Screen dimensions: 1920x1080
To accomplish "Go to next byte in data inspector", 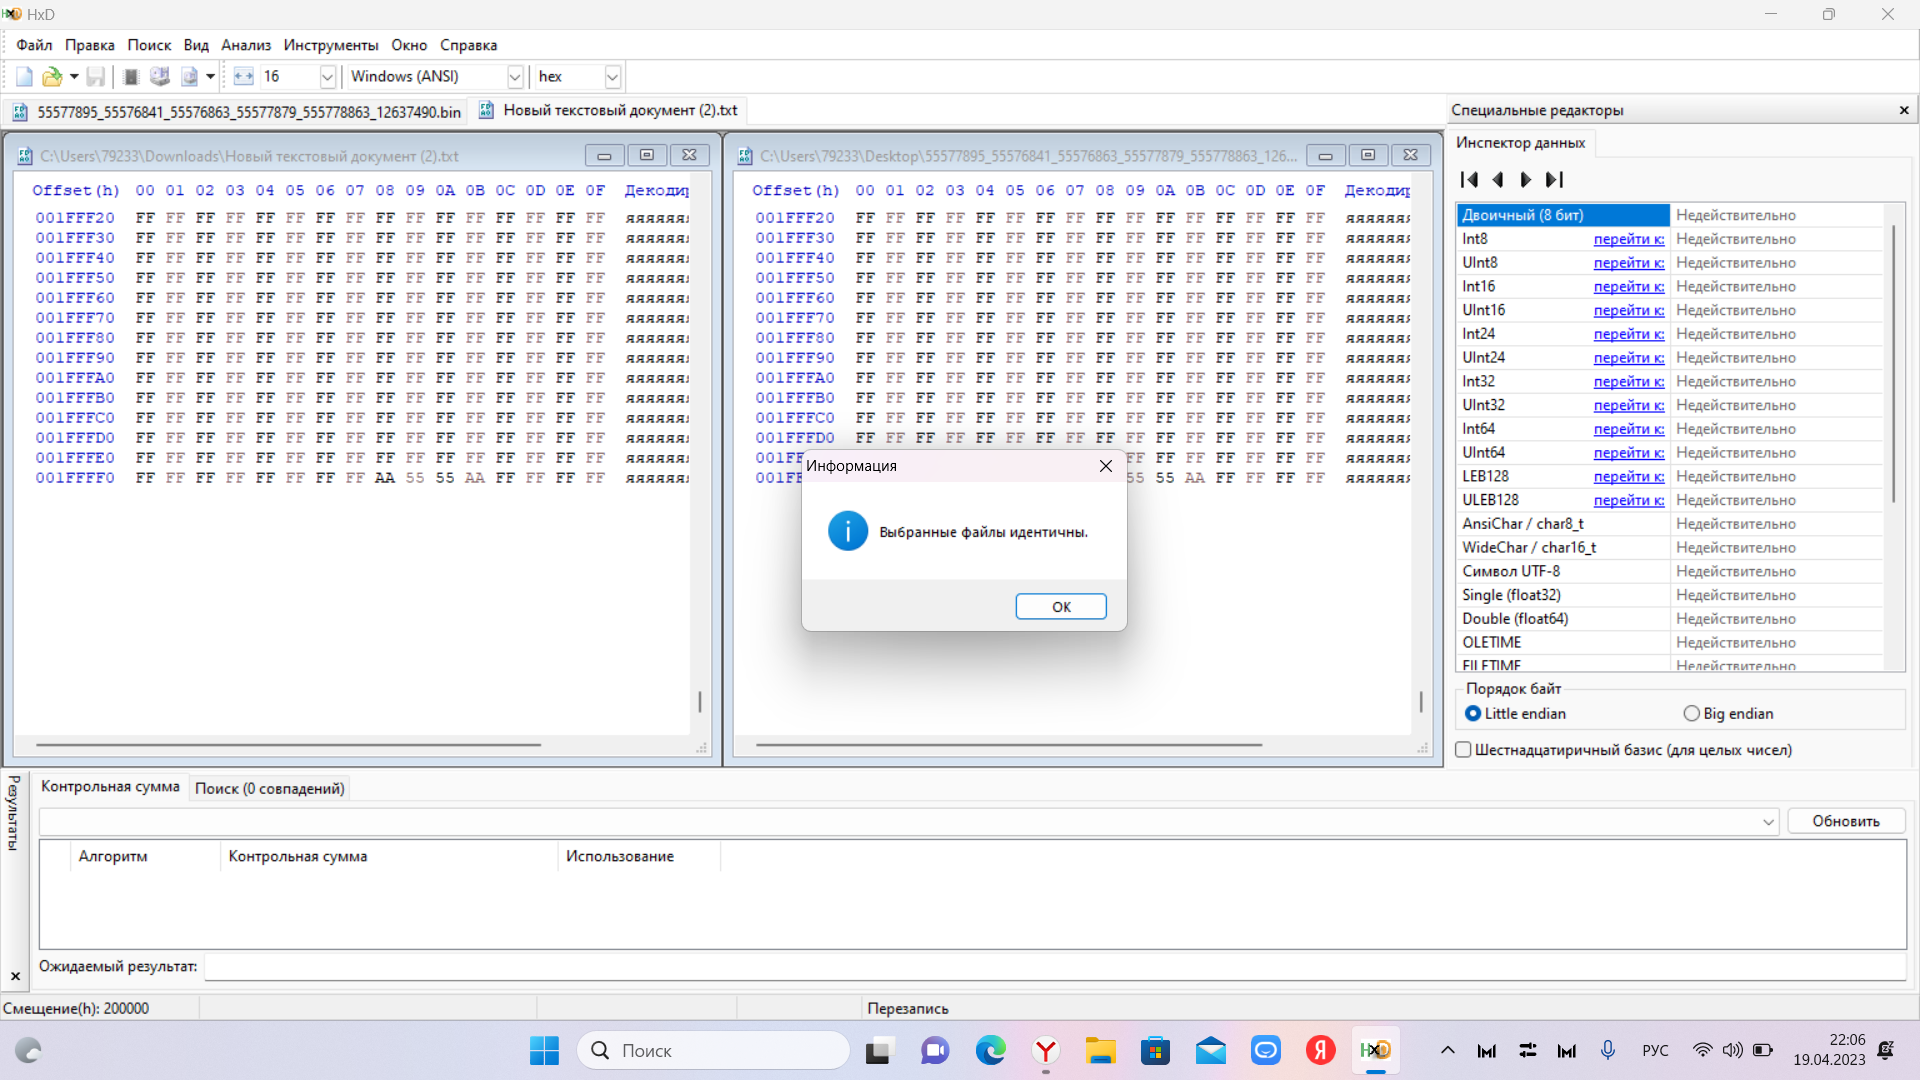I will (x=1525, y=180).
